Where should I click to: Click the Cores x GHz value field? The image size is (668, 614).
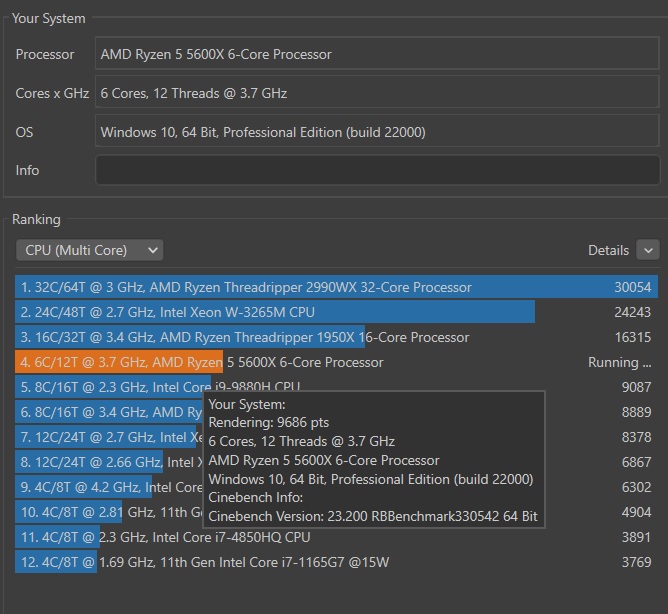(x=377, y=92)
